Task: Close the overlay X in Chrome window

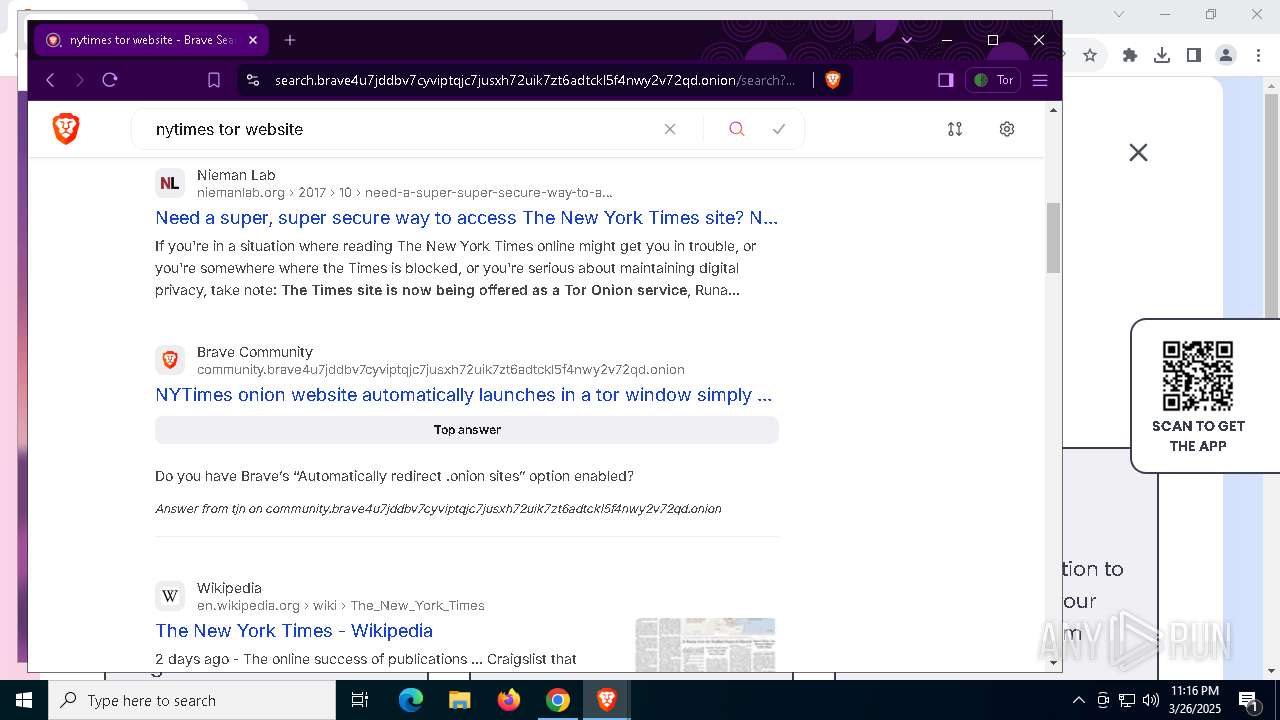Action: (1138, 153)
